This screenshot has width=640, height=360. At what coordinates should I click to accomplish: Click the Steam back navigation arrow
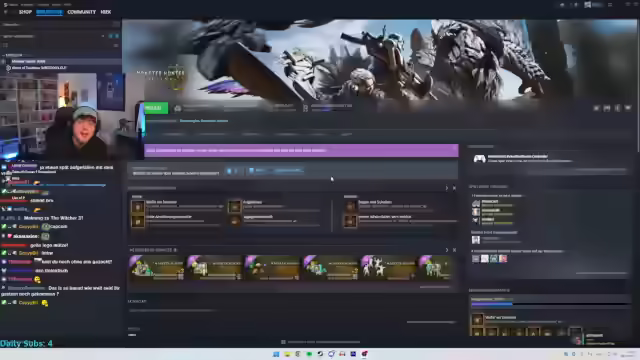[x=5, y=12]
